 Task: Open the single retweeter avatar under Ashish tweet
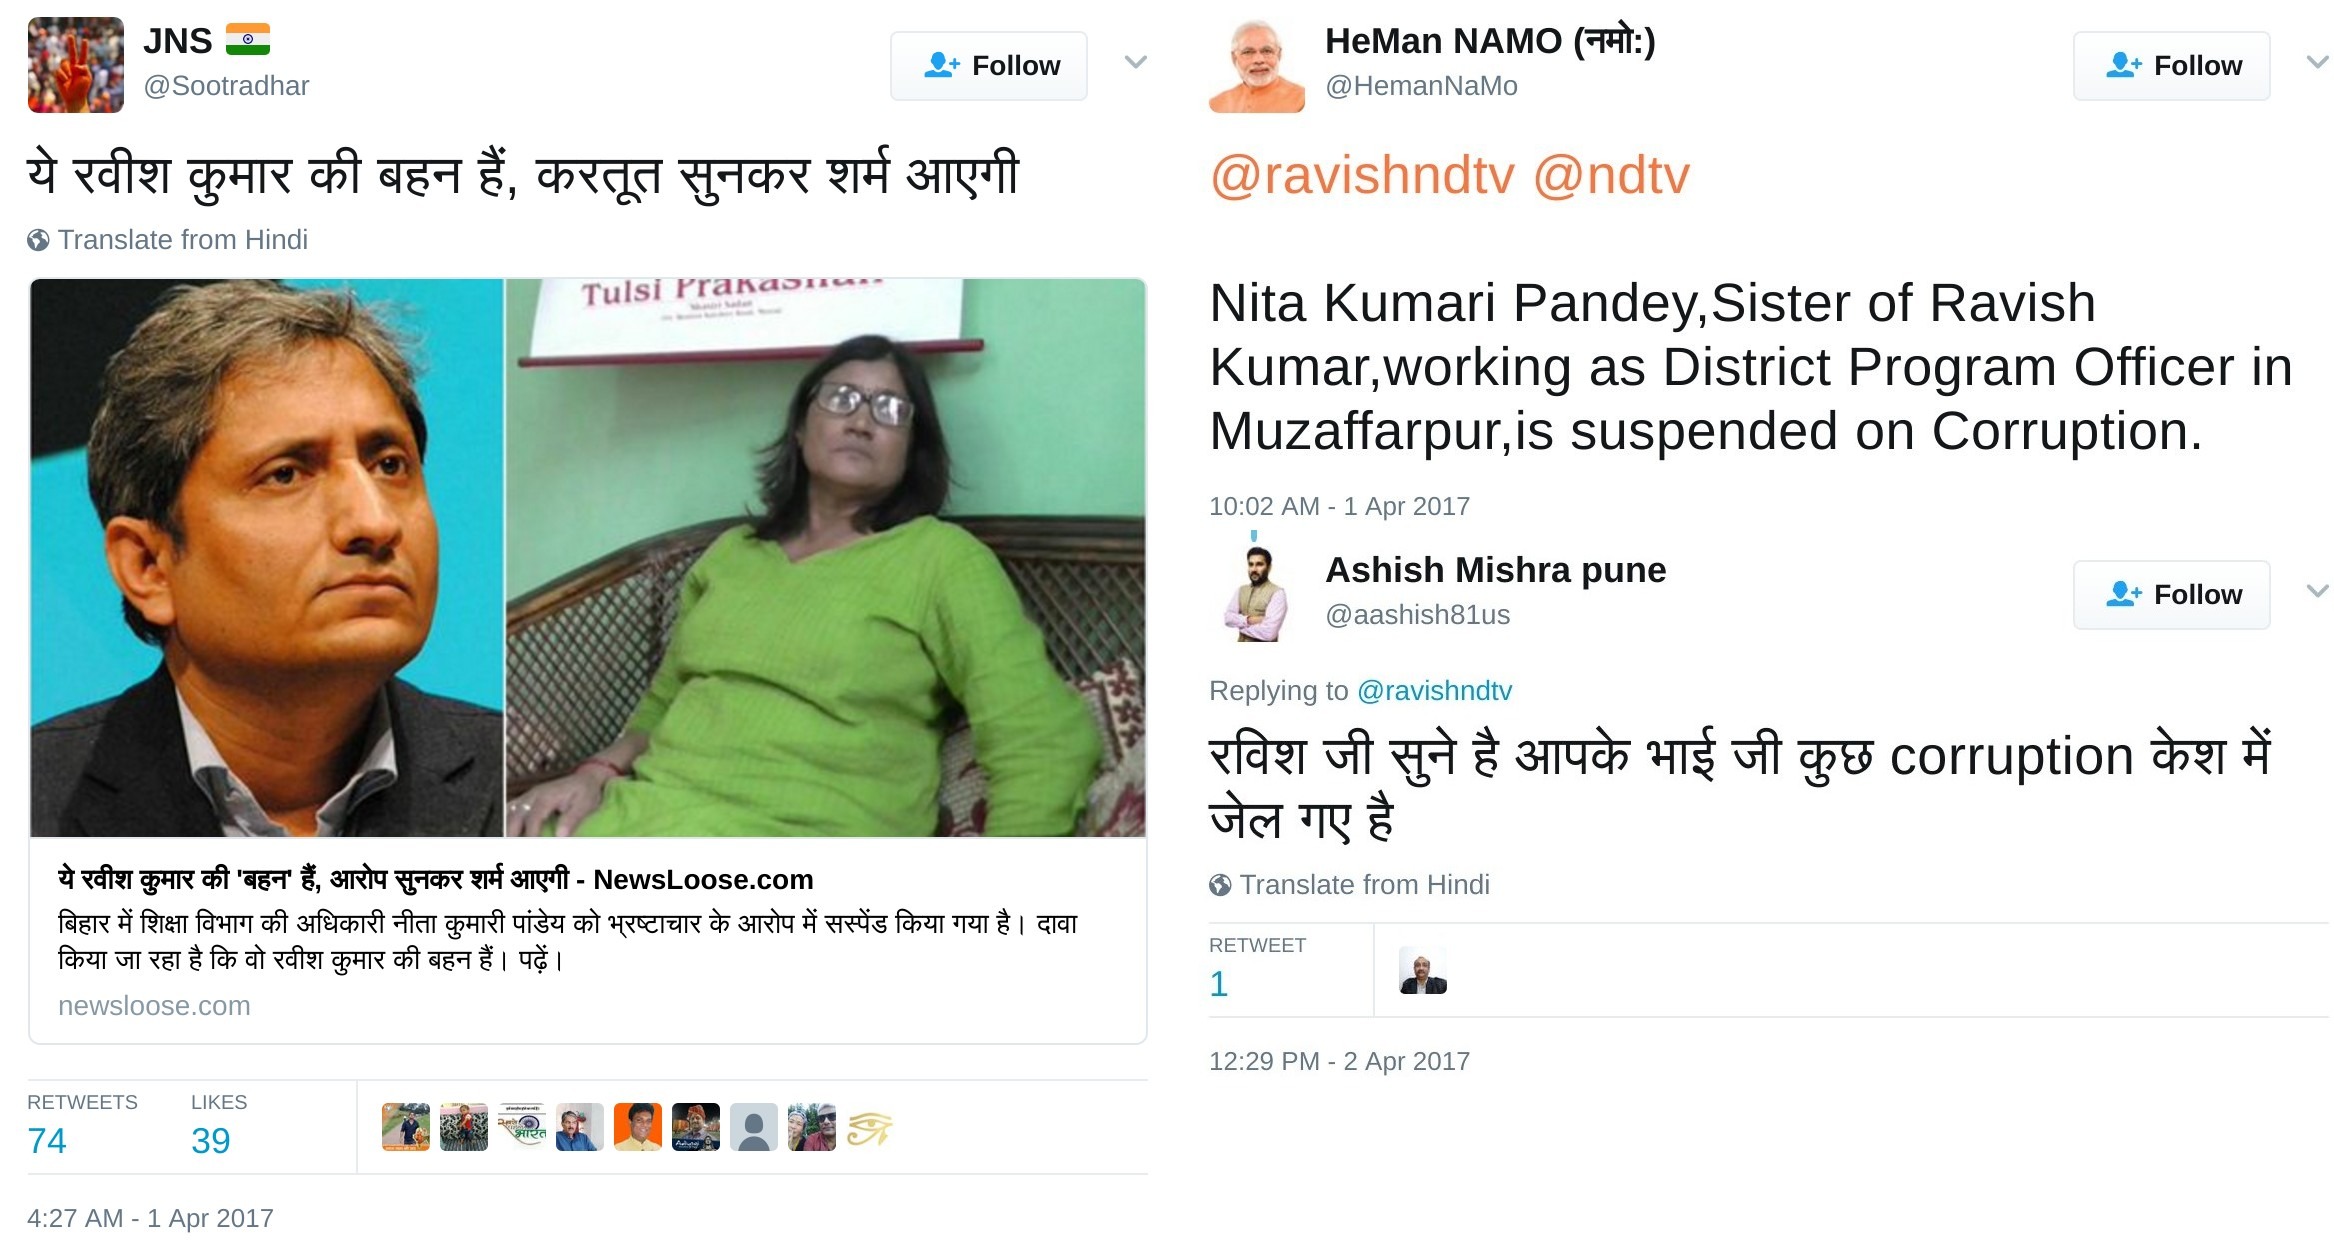pos(1423,970)
